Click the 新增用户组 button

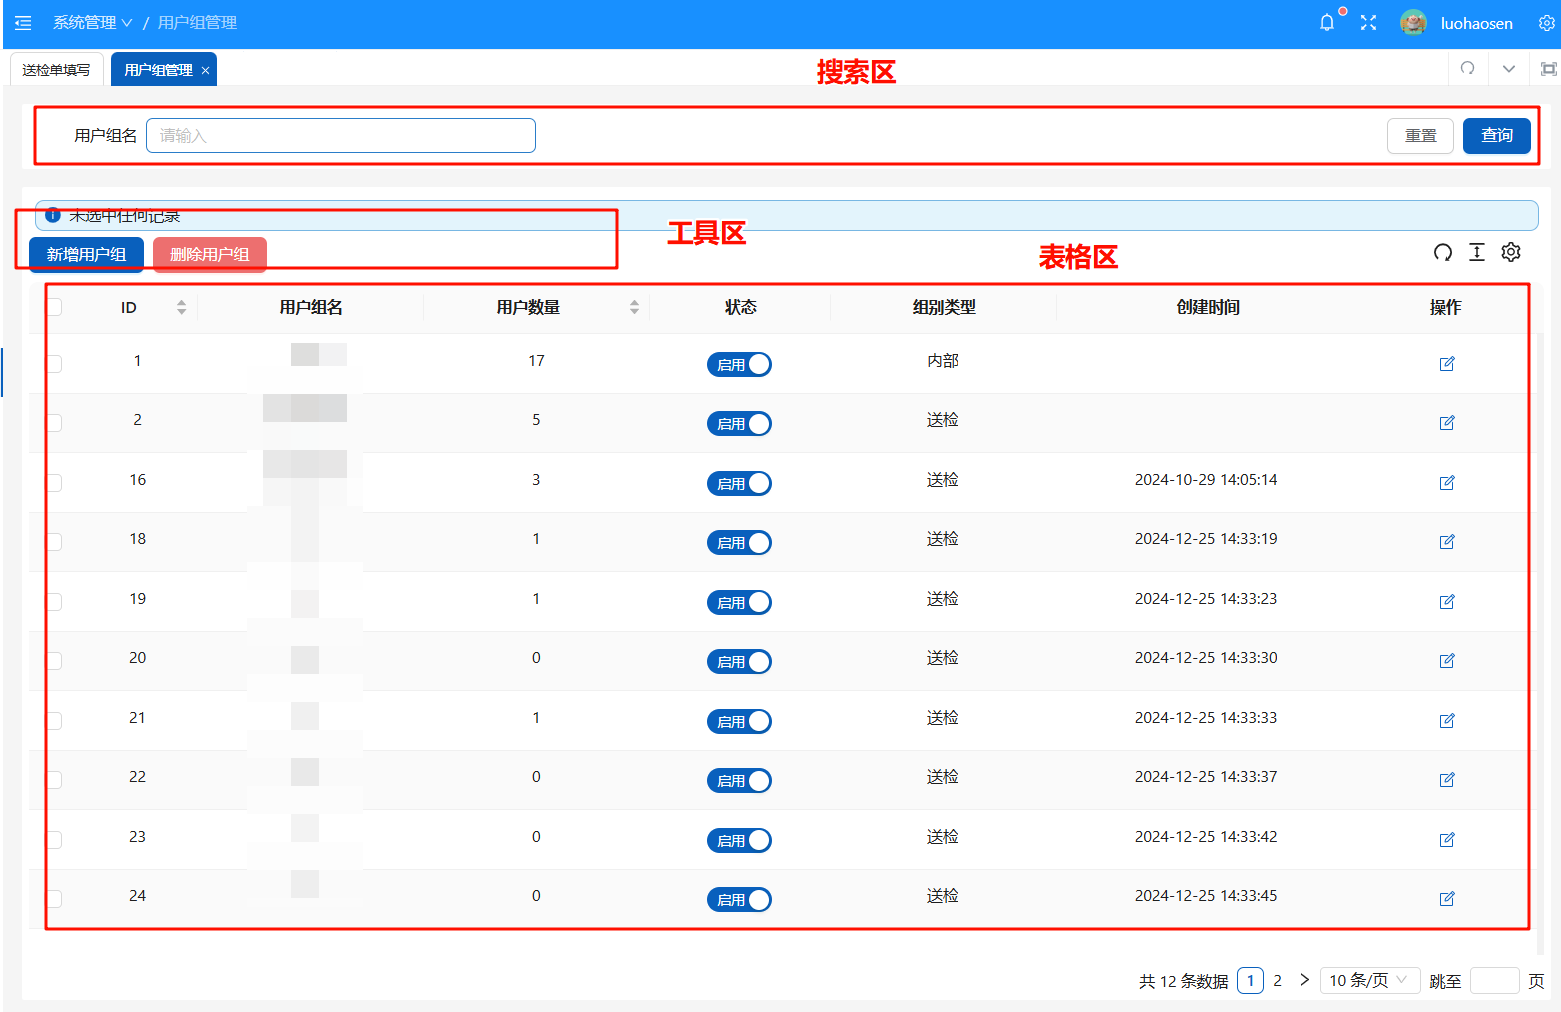(x=86, y=254)
